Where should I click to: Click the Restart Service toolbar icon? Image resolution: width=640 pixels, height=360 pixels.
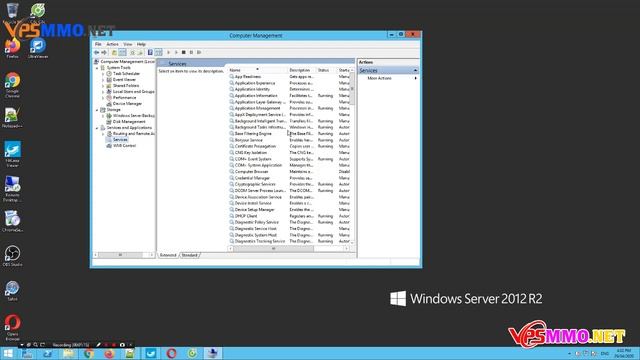(x=199, y=53)
